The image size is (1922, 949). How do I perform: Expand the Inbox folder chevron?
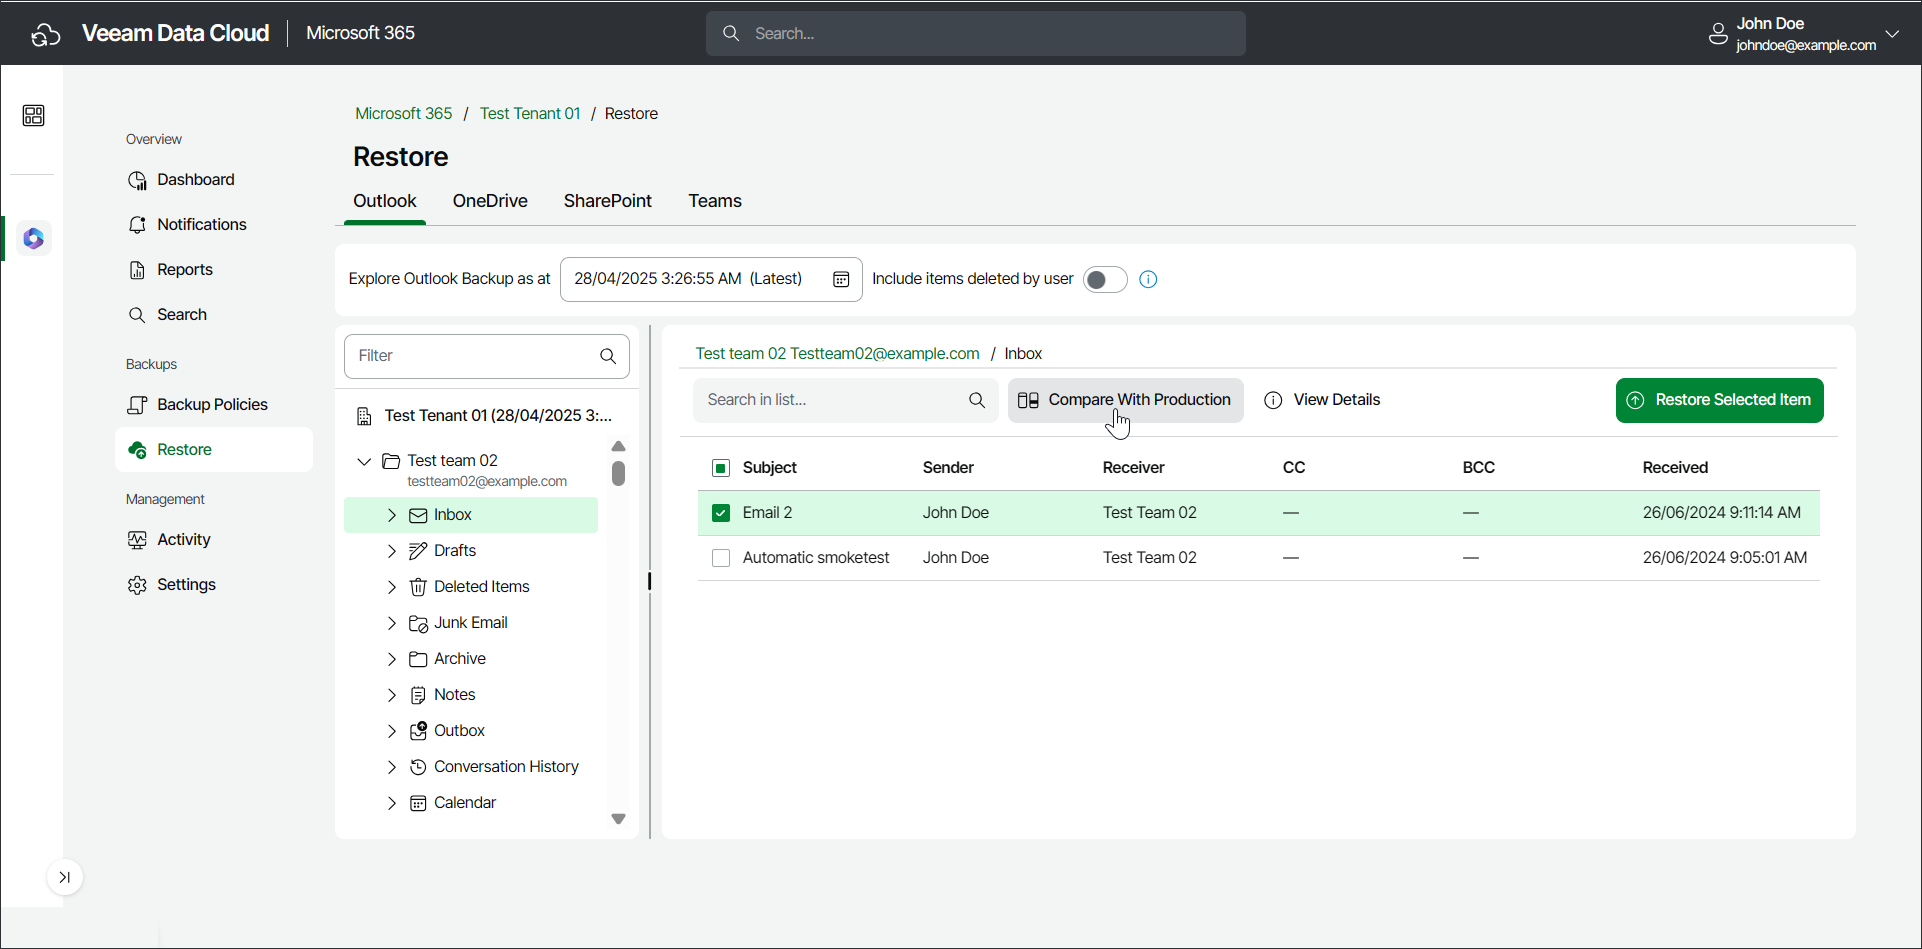coord(392,515)
